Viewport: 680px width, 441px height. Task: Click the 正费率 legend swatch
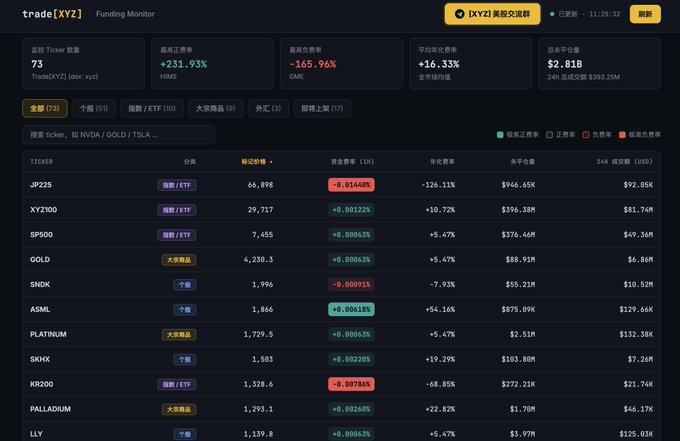click(549, 135)
